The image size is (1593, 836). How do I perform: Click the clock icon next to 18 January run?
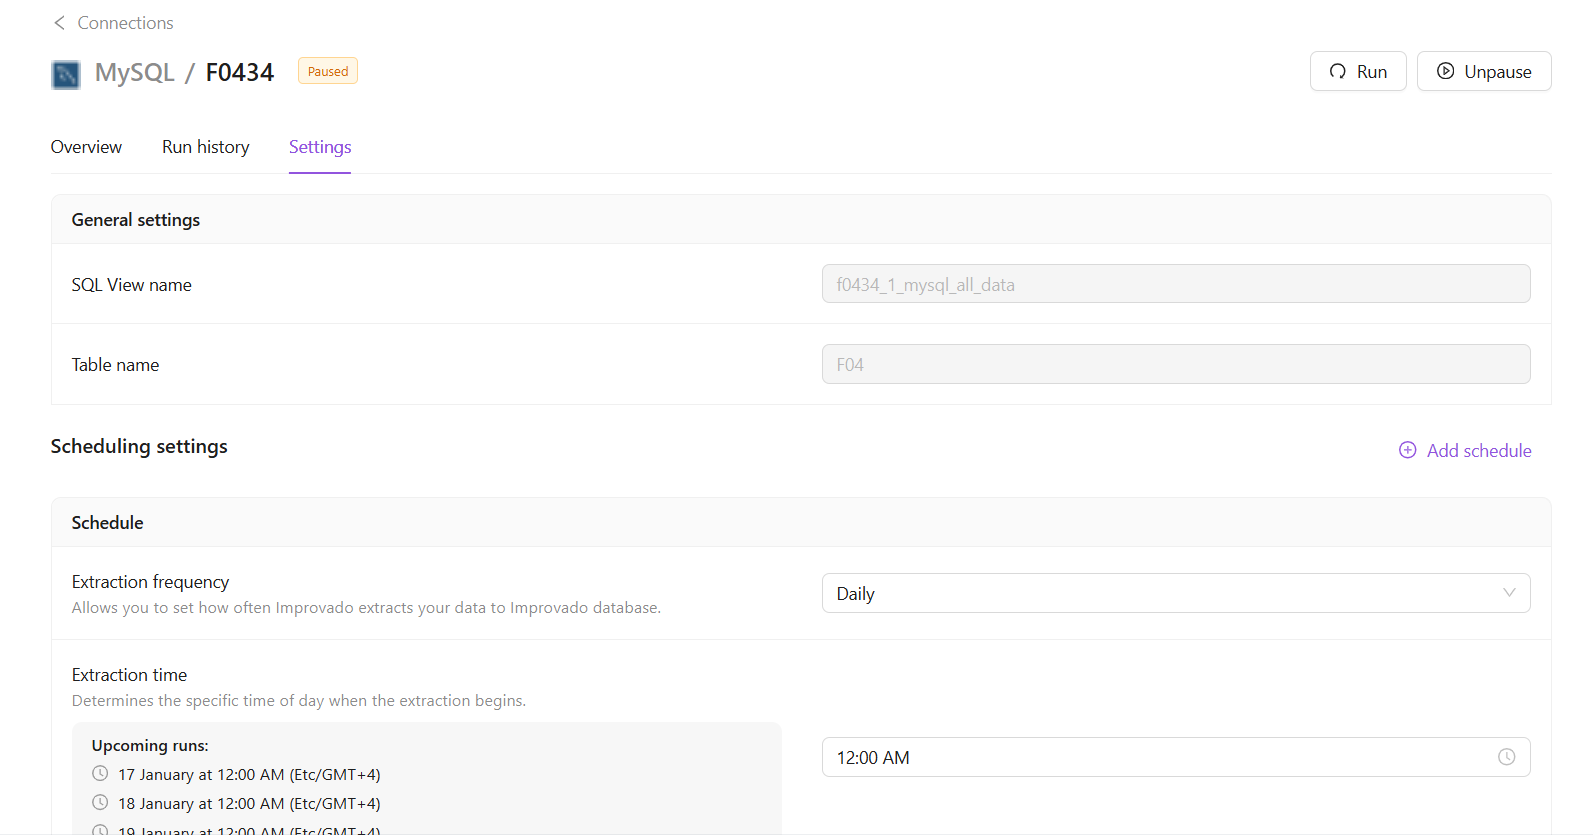(100, 802)
